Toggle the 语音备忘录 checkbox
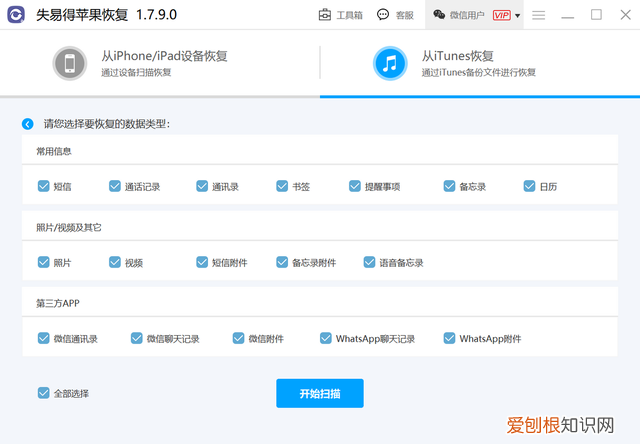Screen dimensions: 640x444 369,262
